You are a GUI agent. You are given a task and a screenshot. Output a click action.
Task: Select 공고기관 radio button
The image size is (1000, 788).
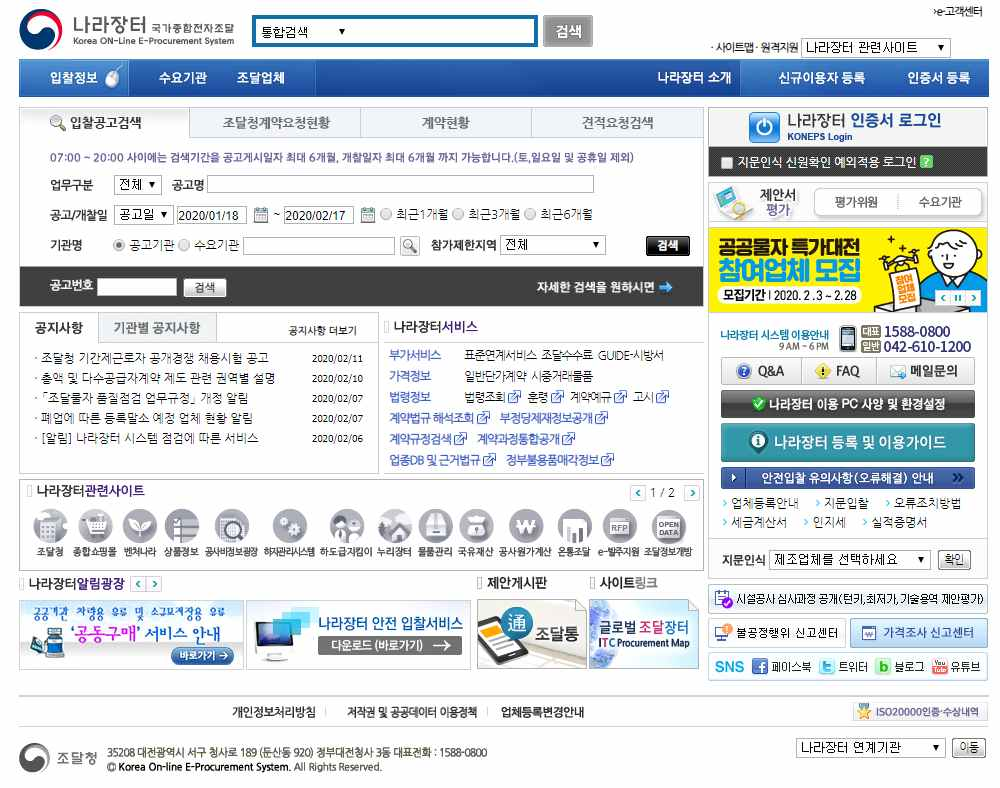119,245
